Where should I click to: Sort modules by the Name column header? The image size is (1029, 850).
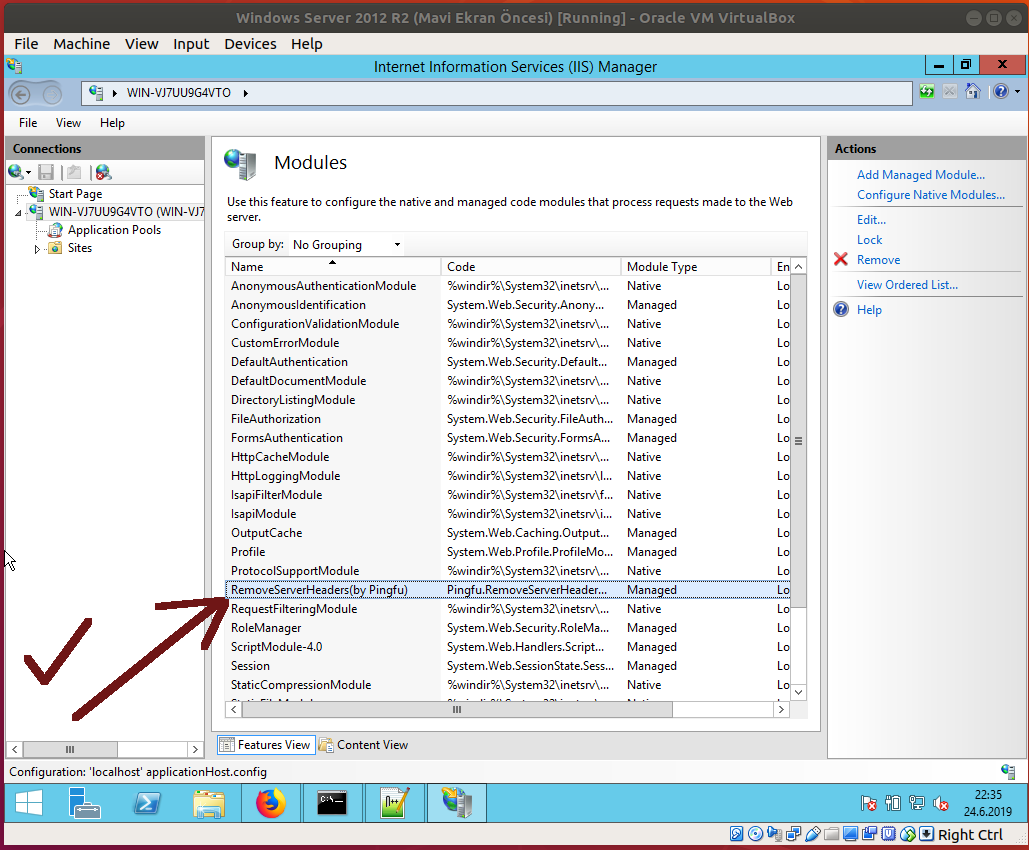pyautogui.click(x=333, y=266)
